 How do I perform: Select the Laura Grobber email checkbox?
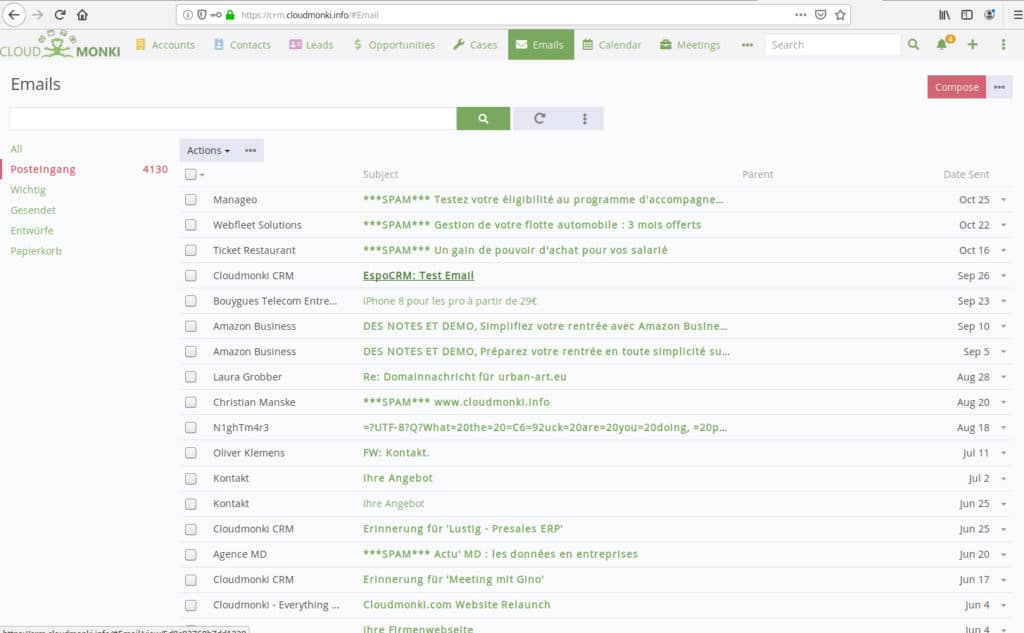click(191, 377)
